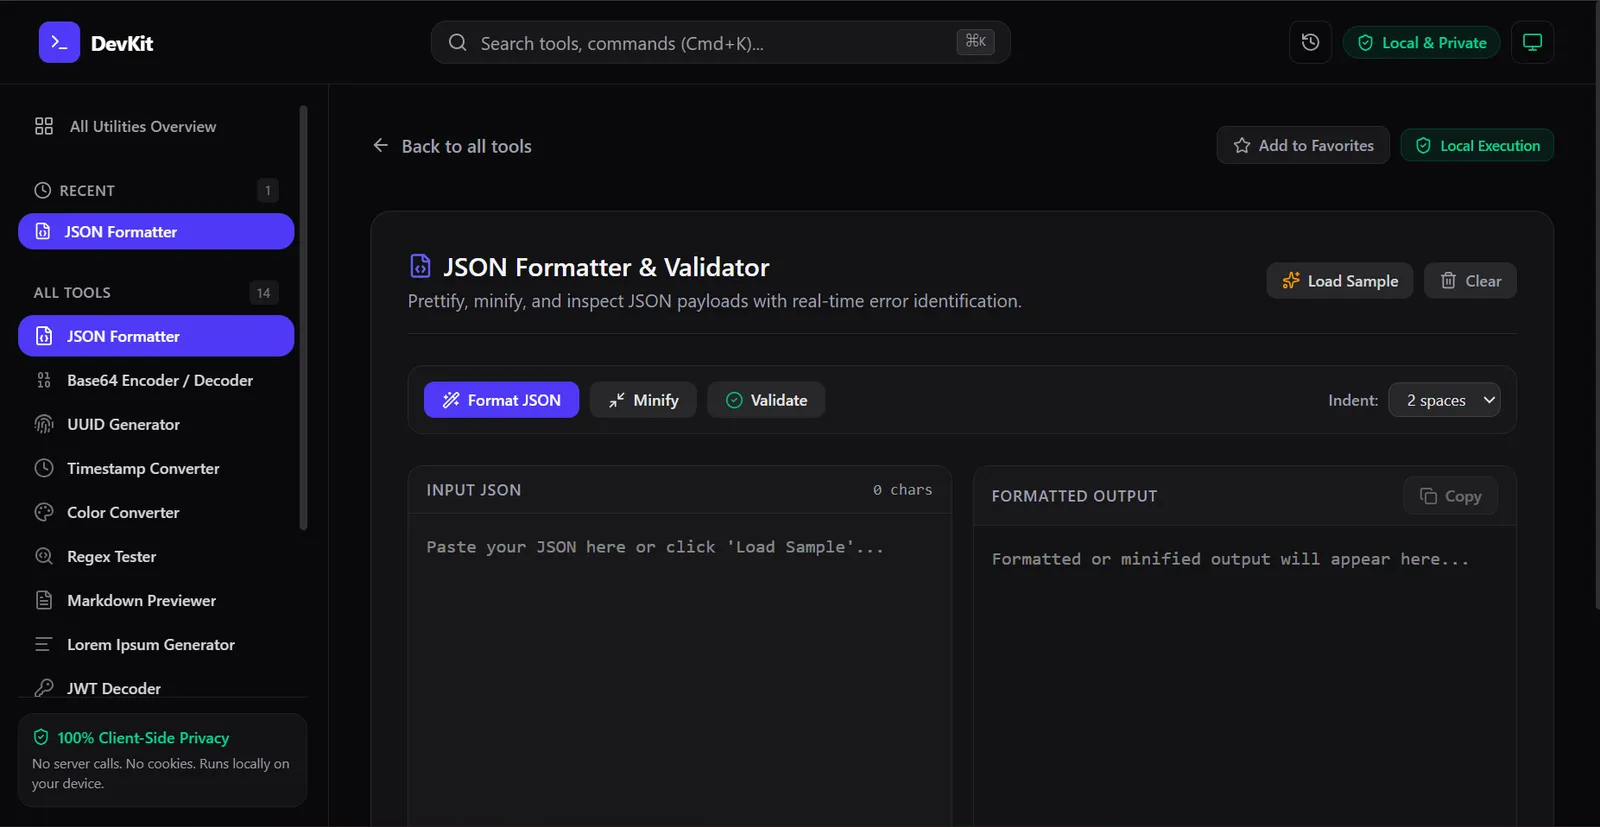
Task: Click the JWT Decoder key icon
Action: coord(44,688)
